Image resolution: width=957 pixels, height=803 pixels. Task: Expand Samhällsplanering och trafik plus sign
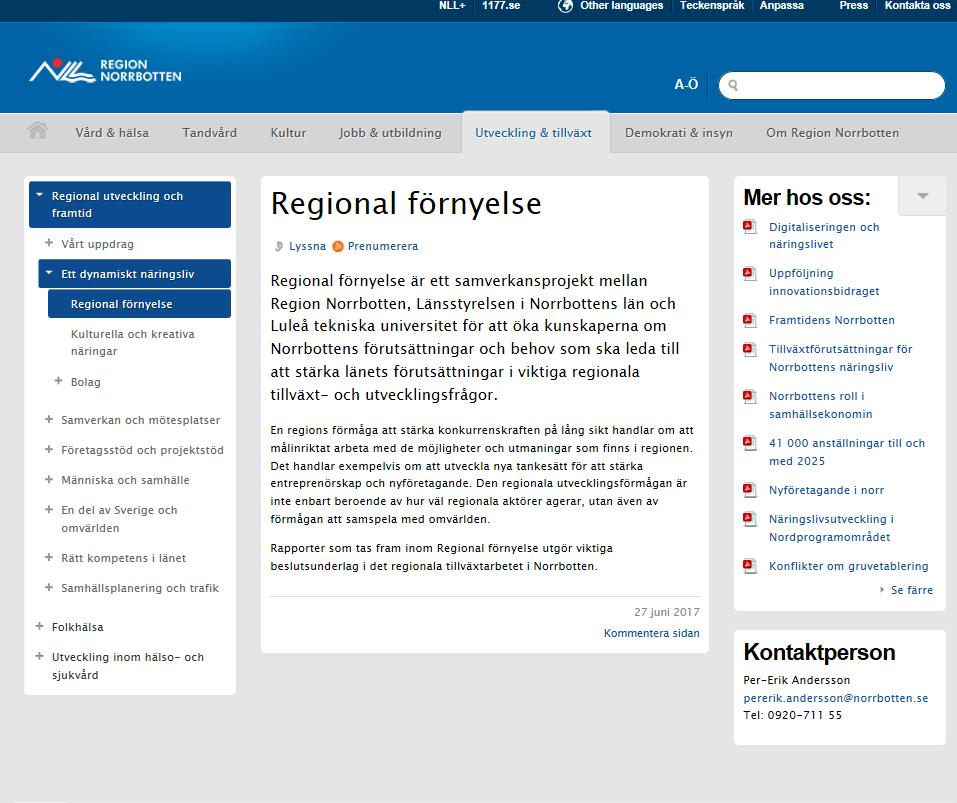coord(49,587)
